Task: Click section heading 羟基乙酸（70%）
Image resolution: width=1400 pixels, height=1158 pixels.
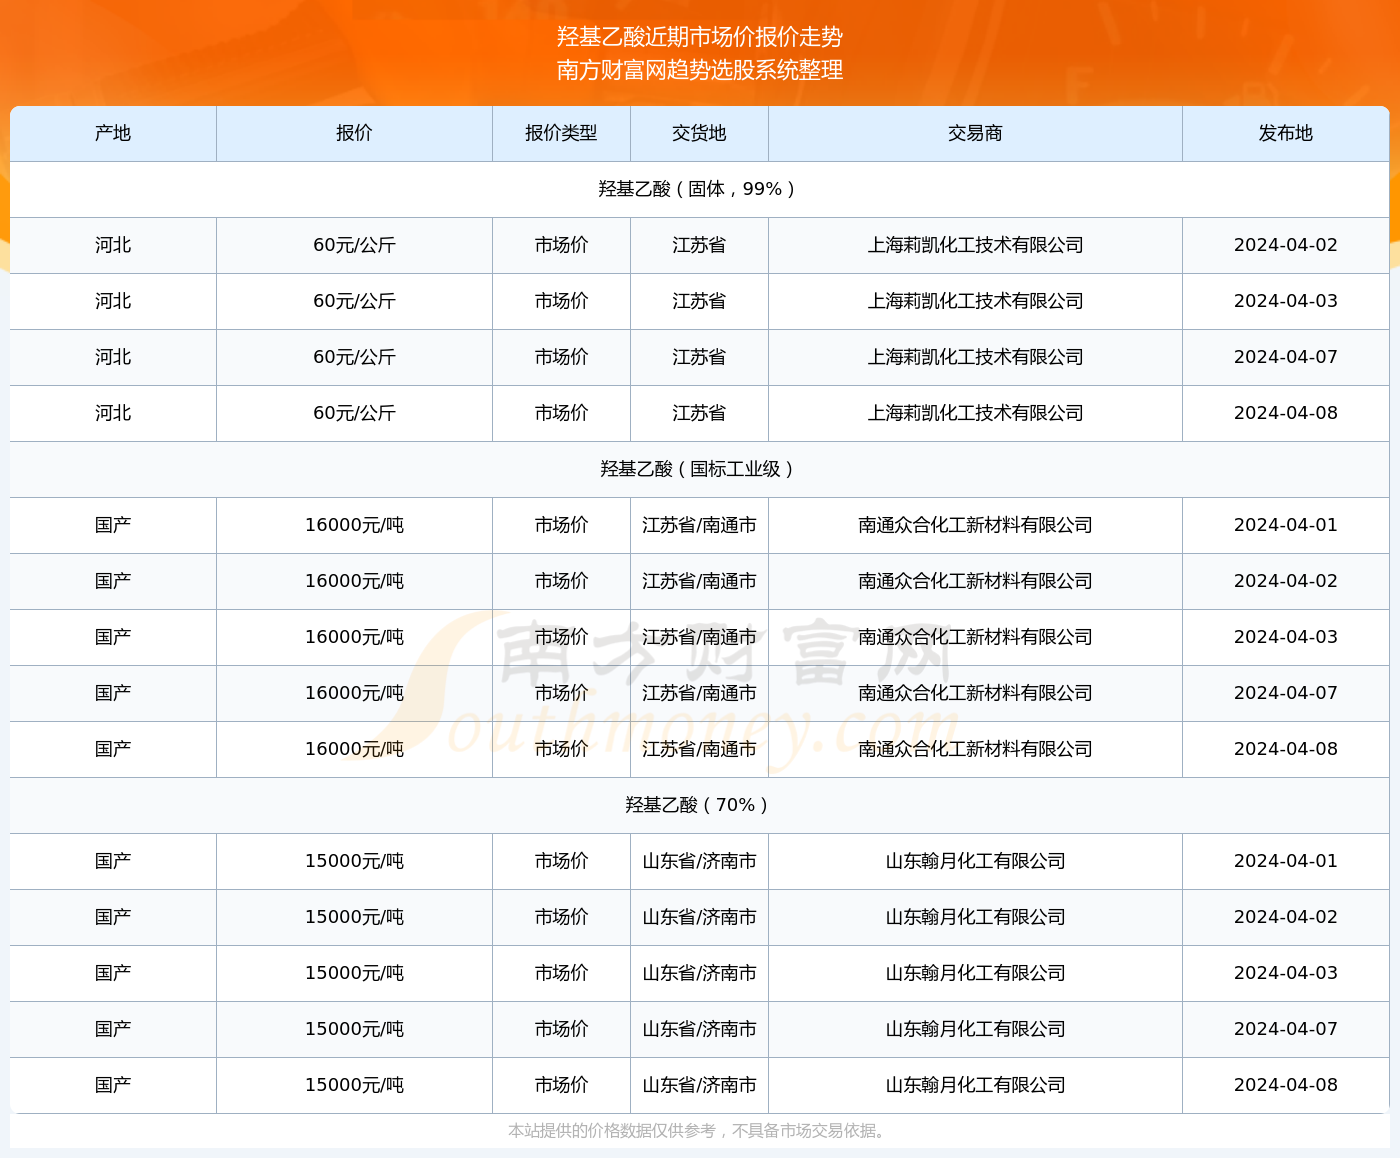Action: [x=699, y=805]
